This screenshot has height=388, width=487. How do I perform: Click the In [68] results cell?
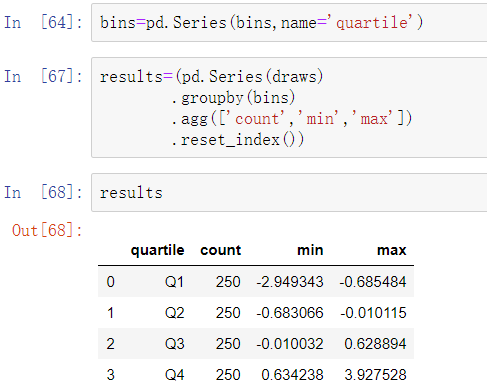click(289, 192)
